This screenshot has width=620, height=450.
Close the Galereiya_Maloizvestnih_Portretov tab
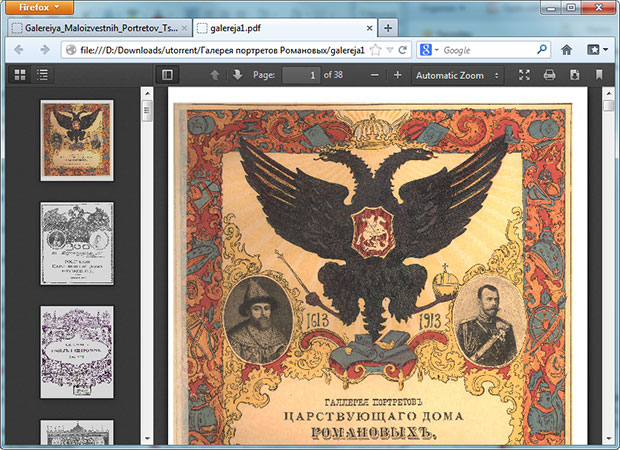184,28
